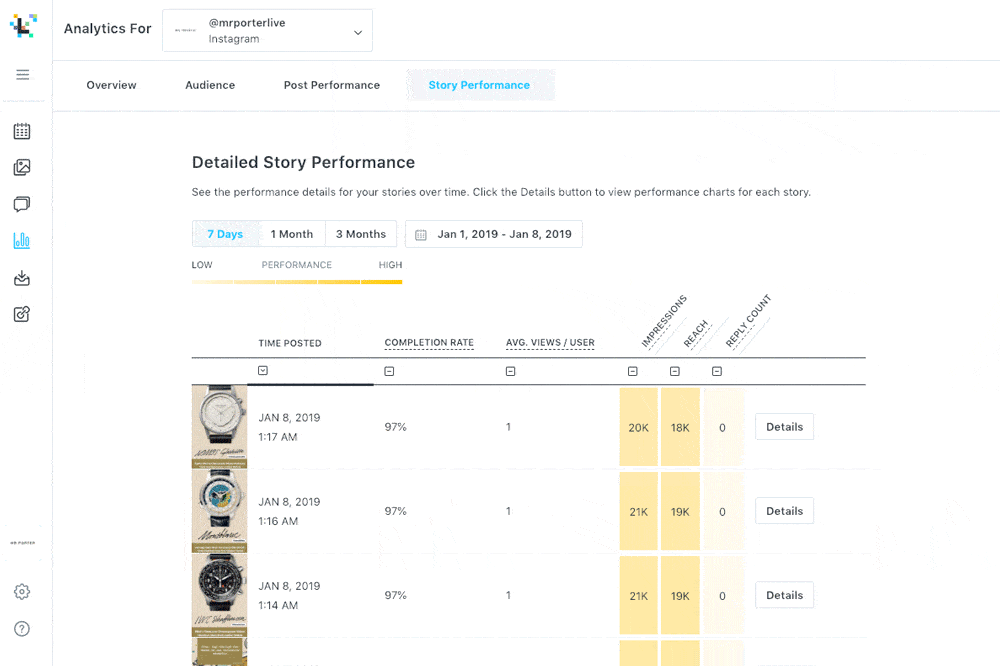Open Settings via the gear icon
The image size is (1000, 666).
click(x=22, y=592)
